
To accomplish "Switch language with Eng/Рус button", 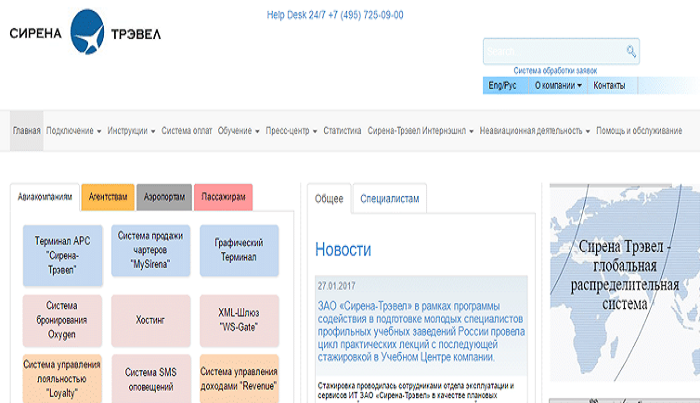I will [502, 86].
